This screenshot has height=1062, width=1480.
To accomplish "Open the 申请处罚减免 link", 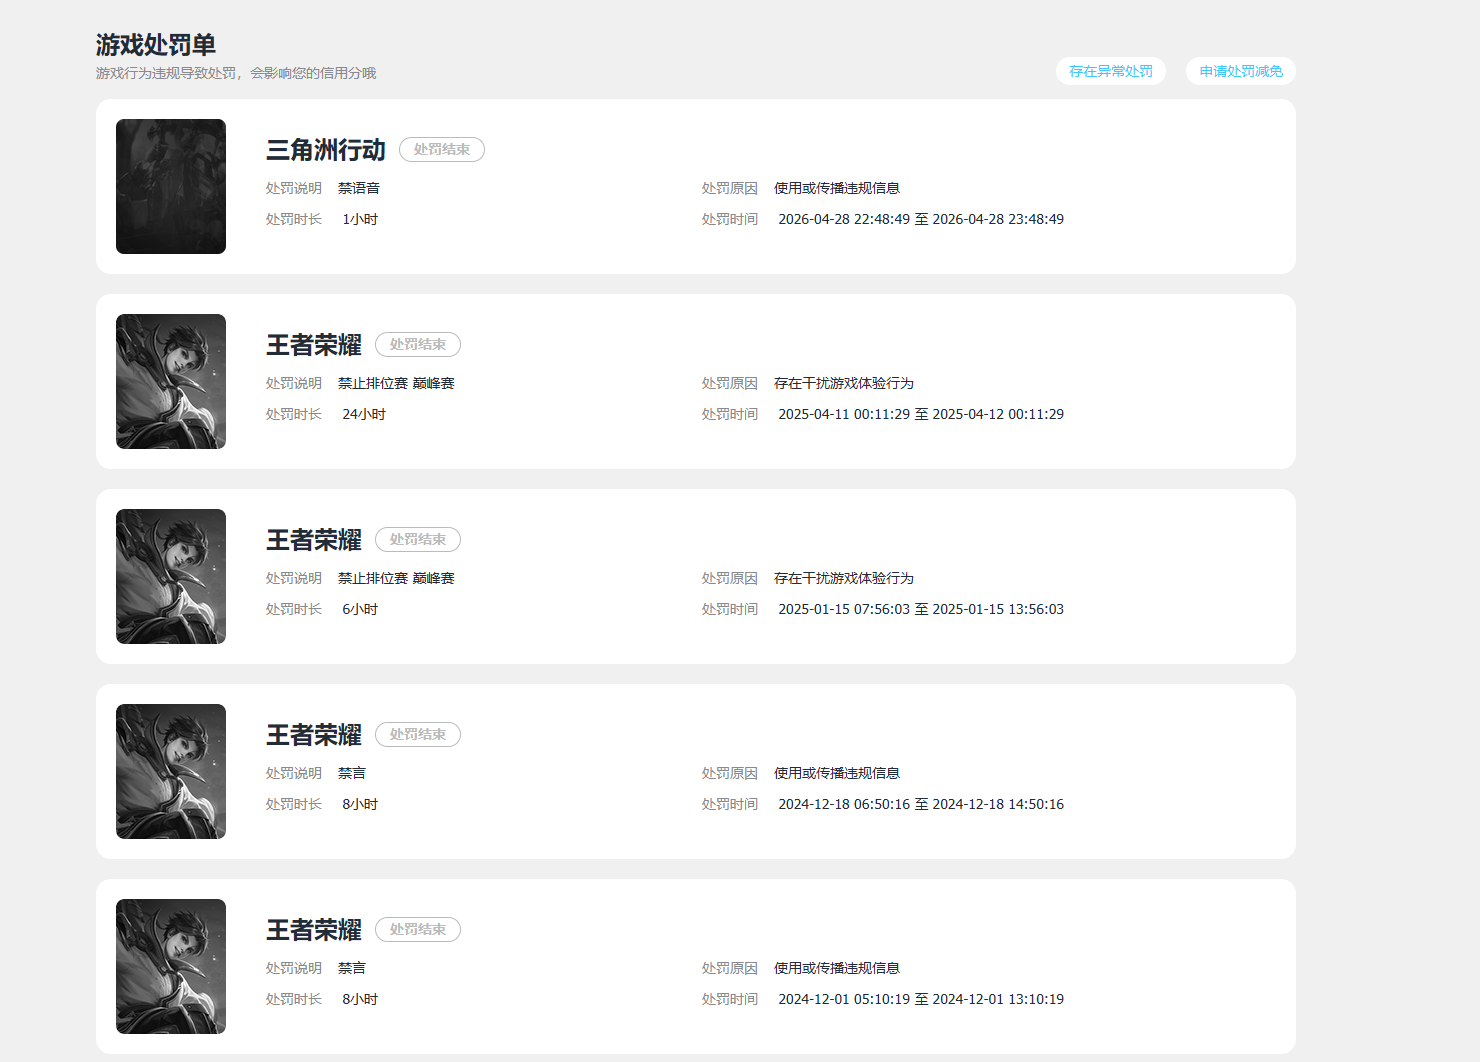I will point(1241,71).
